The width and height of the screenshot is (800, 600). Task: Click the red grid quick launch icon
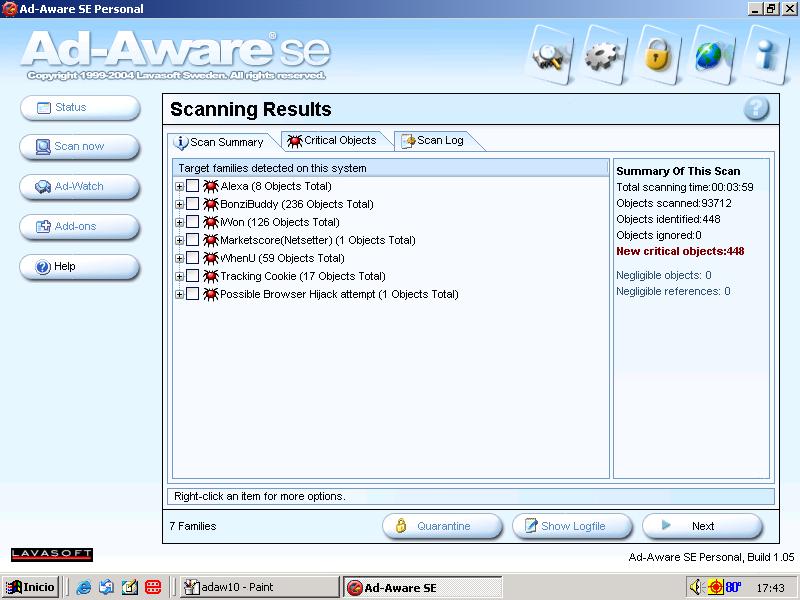pos(153,587)
